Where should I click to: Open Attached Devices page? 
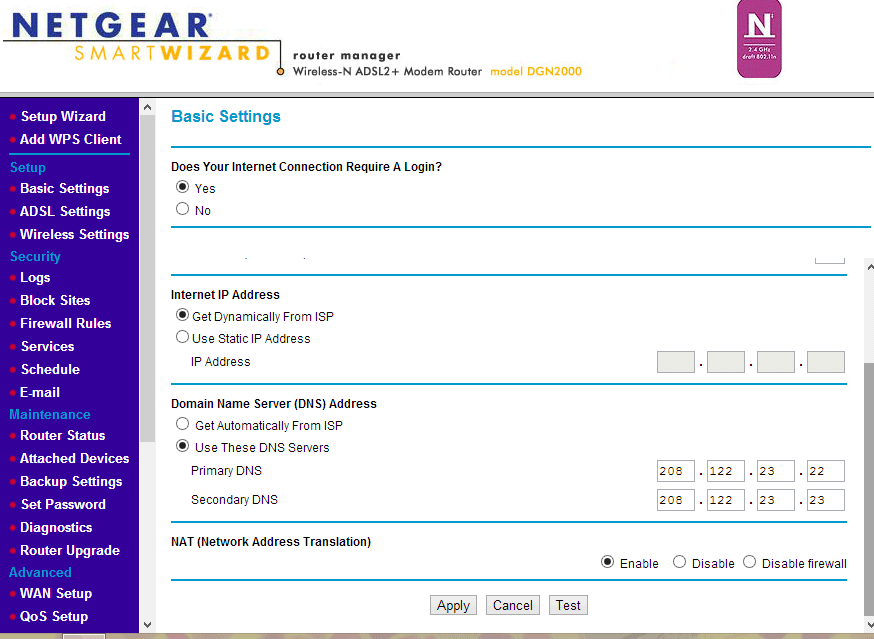[74, 458]
